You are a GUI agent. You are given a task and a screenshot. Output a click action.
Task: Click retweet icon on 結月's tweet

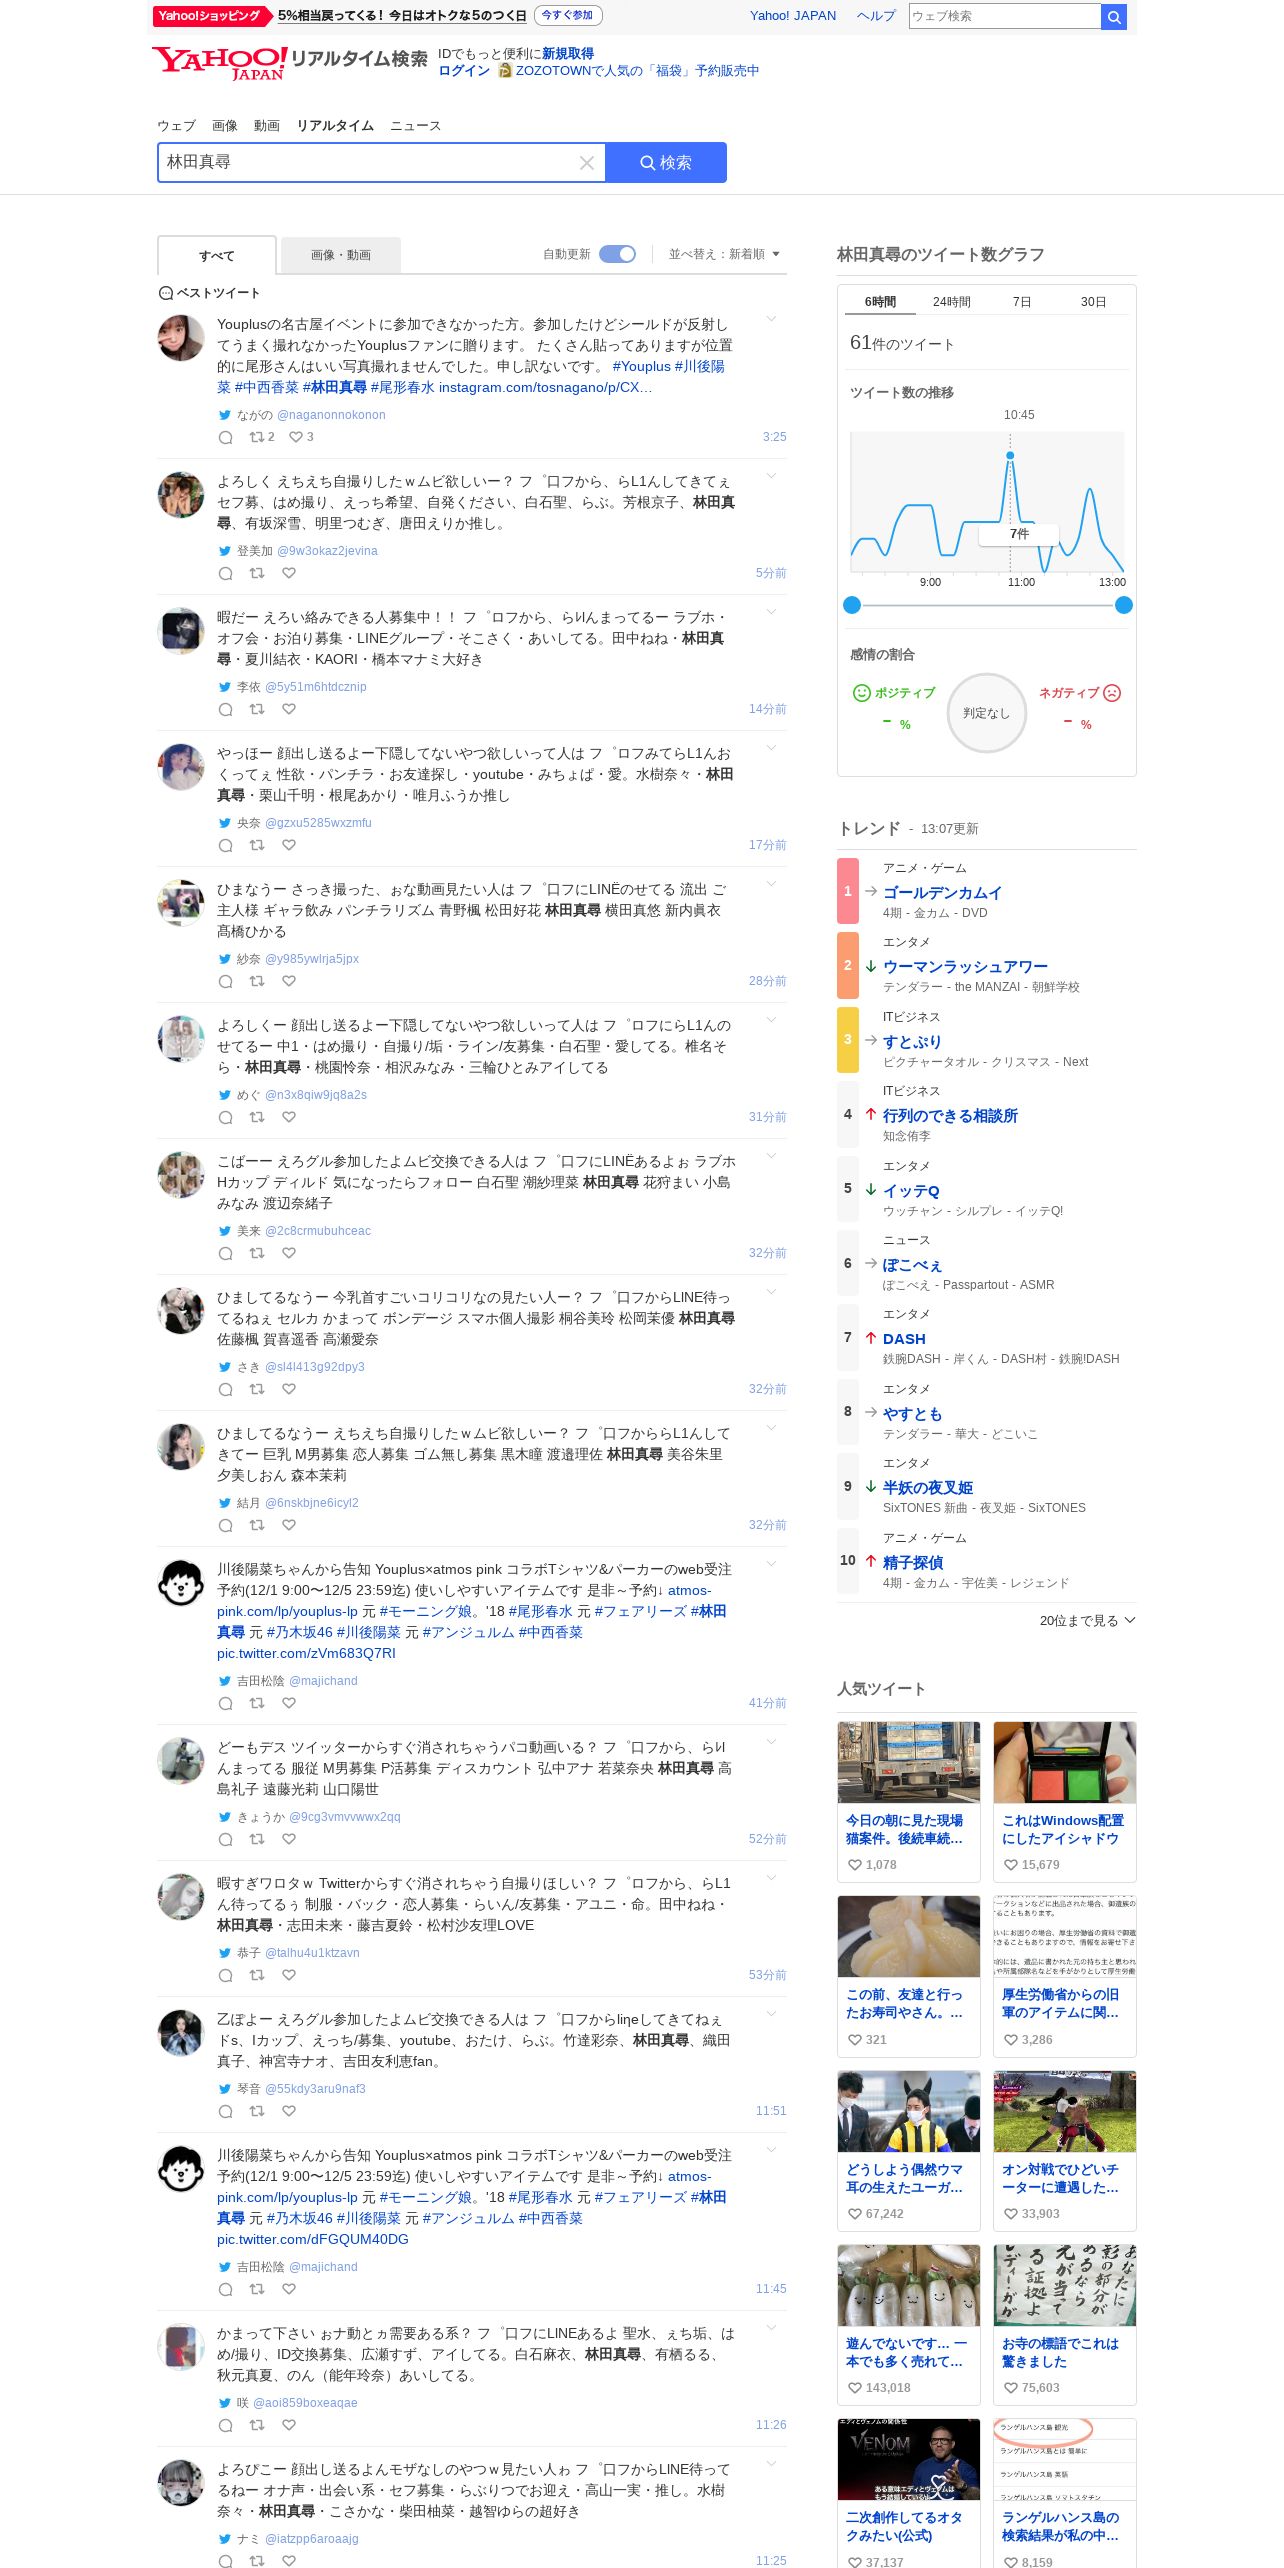coord(257,1525)
